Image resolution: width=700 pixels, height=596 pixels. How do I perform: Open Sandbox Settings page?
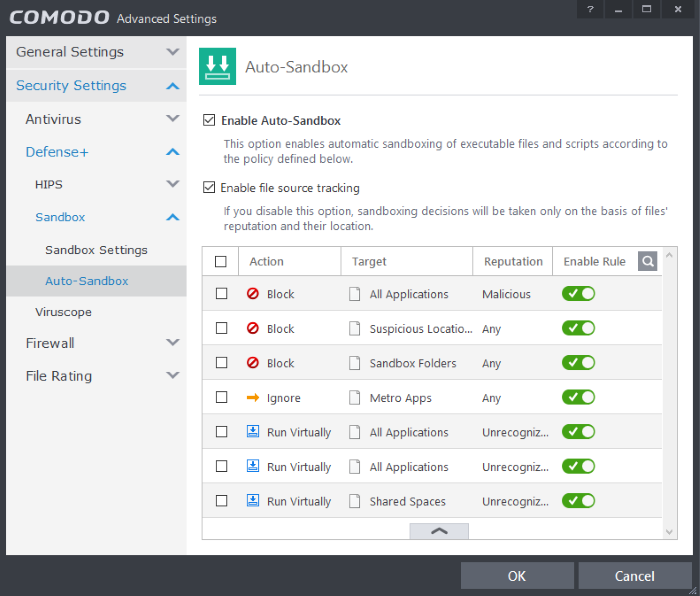(96, 250)
